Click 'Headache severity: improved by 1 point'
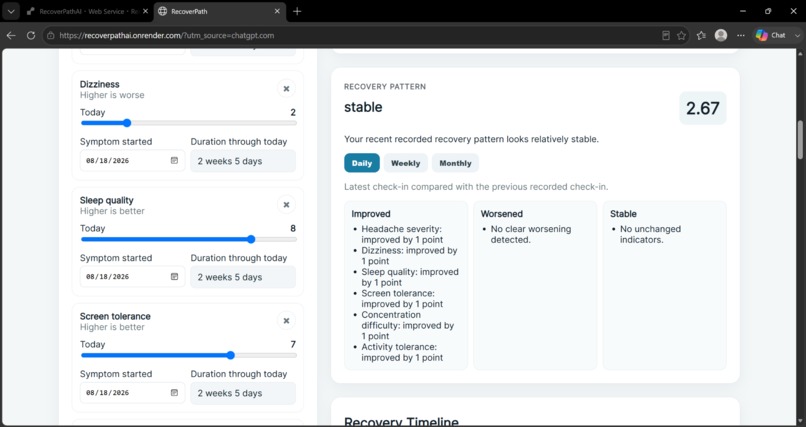This screenshot has width=806, height=427. click(x=402, y=234)
